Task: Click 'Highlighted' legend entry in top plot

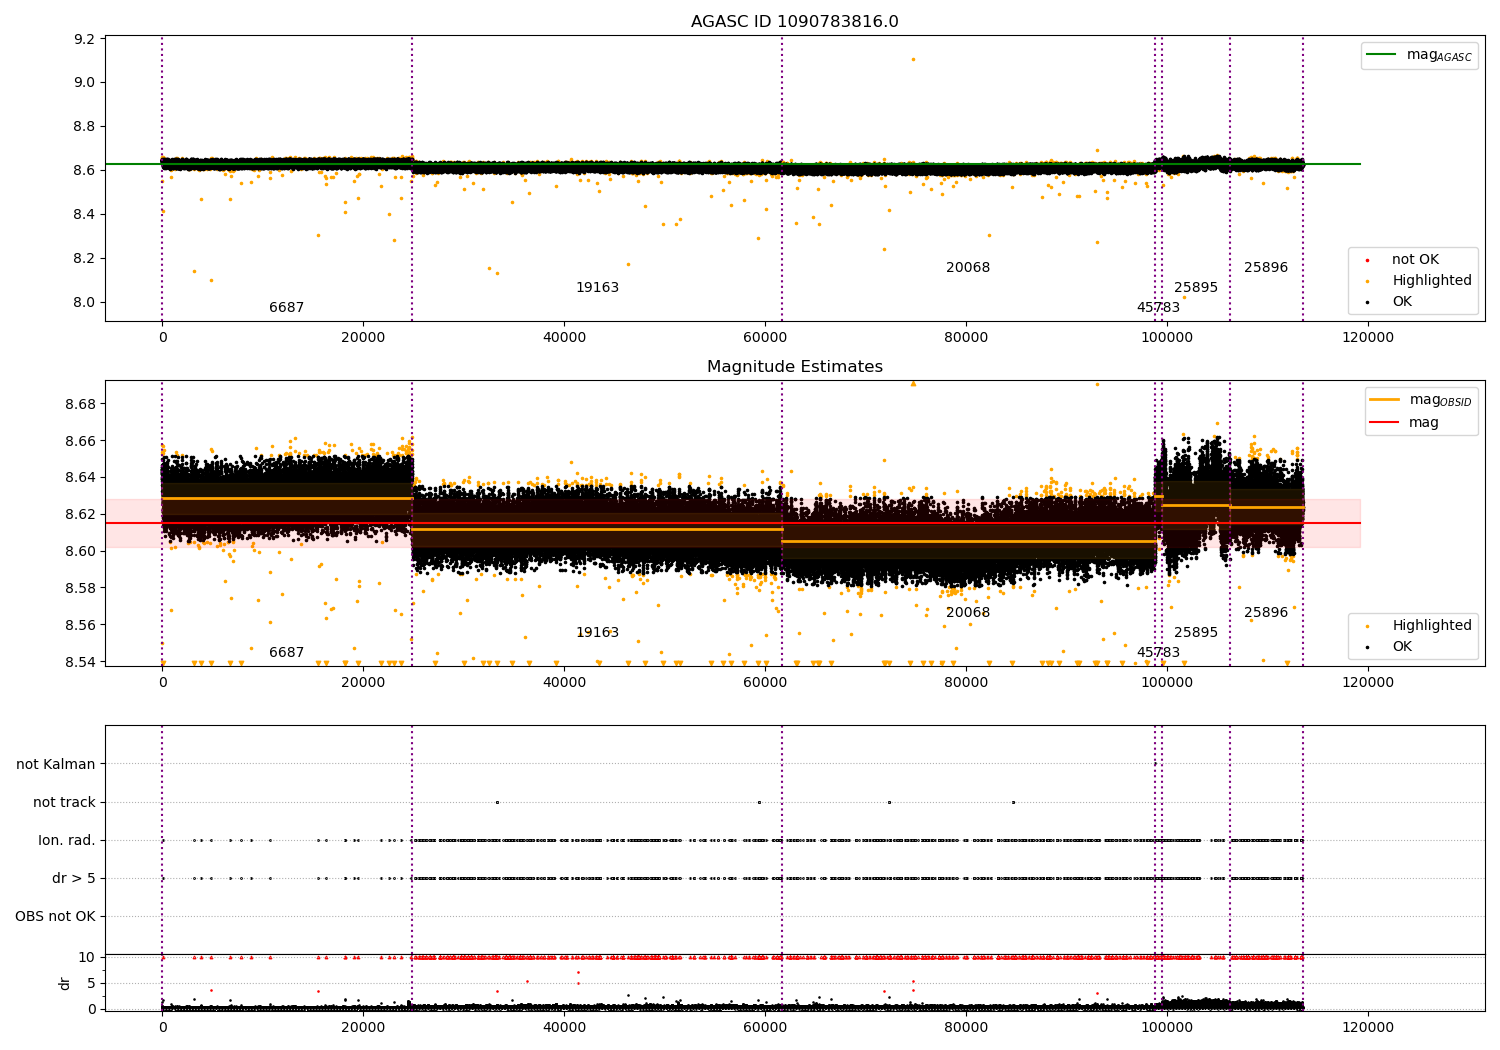Action: 1418,281
